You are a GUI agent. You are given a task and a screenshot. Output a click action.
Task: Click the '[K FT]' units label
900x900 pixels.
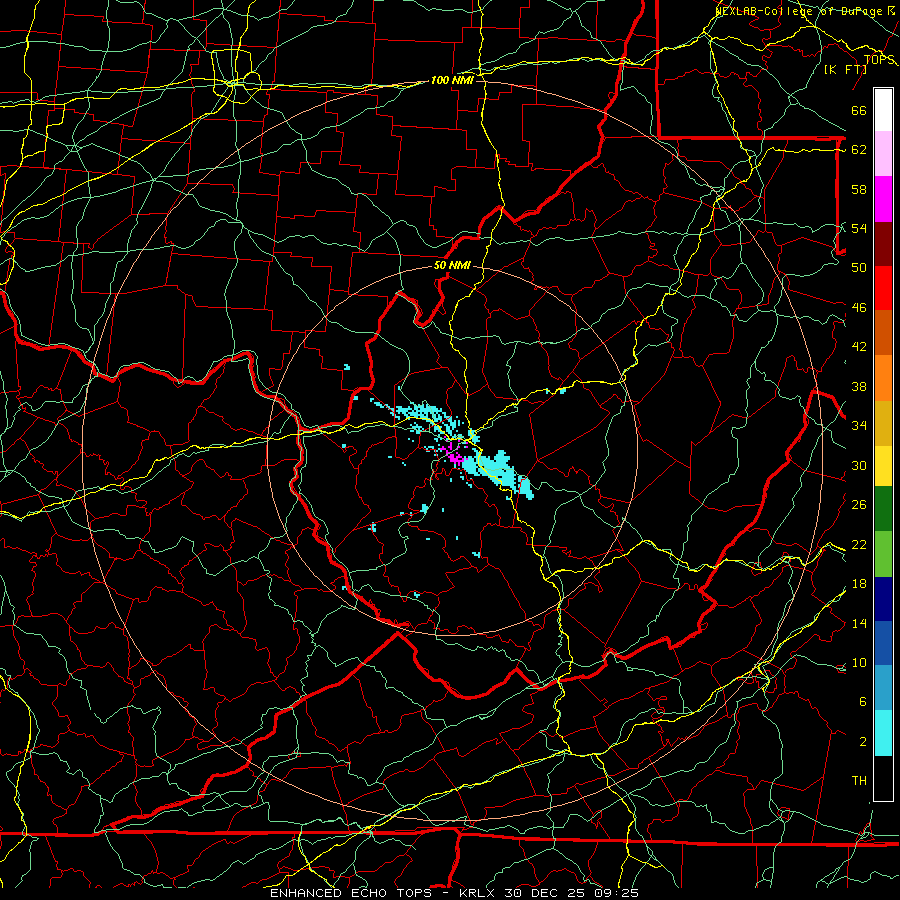(845, 69)
